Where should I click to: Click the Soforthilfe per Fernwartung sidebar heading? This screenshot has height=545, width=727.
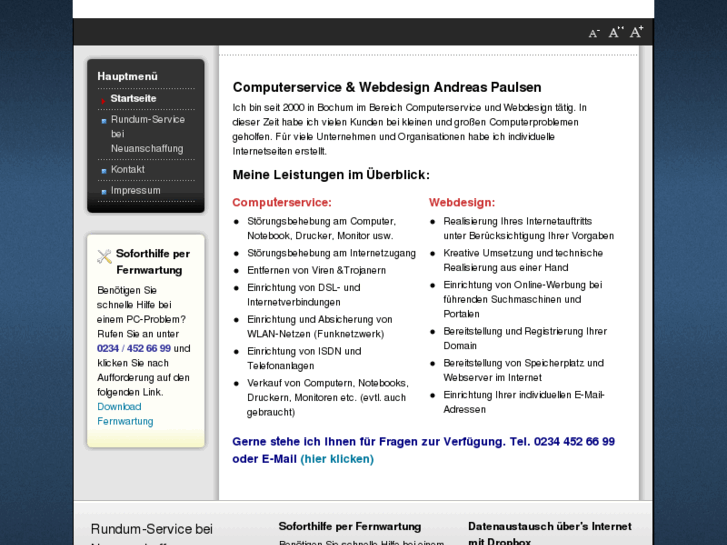(x=153, y=262)
